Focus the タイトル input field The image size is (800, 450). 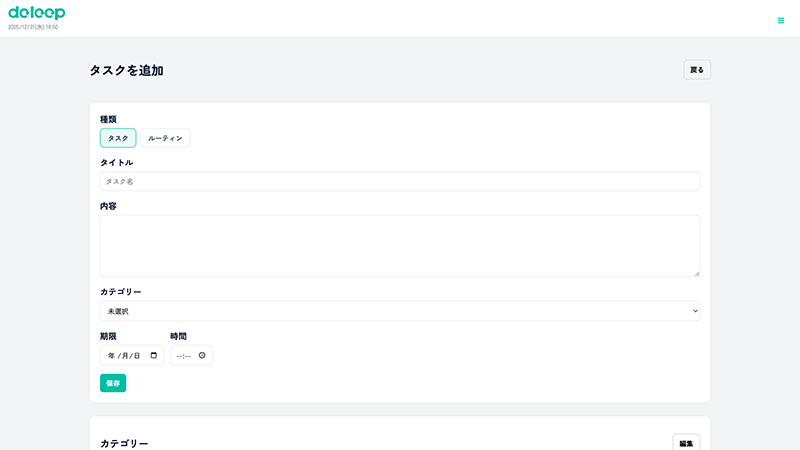pos(399,181)
